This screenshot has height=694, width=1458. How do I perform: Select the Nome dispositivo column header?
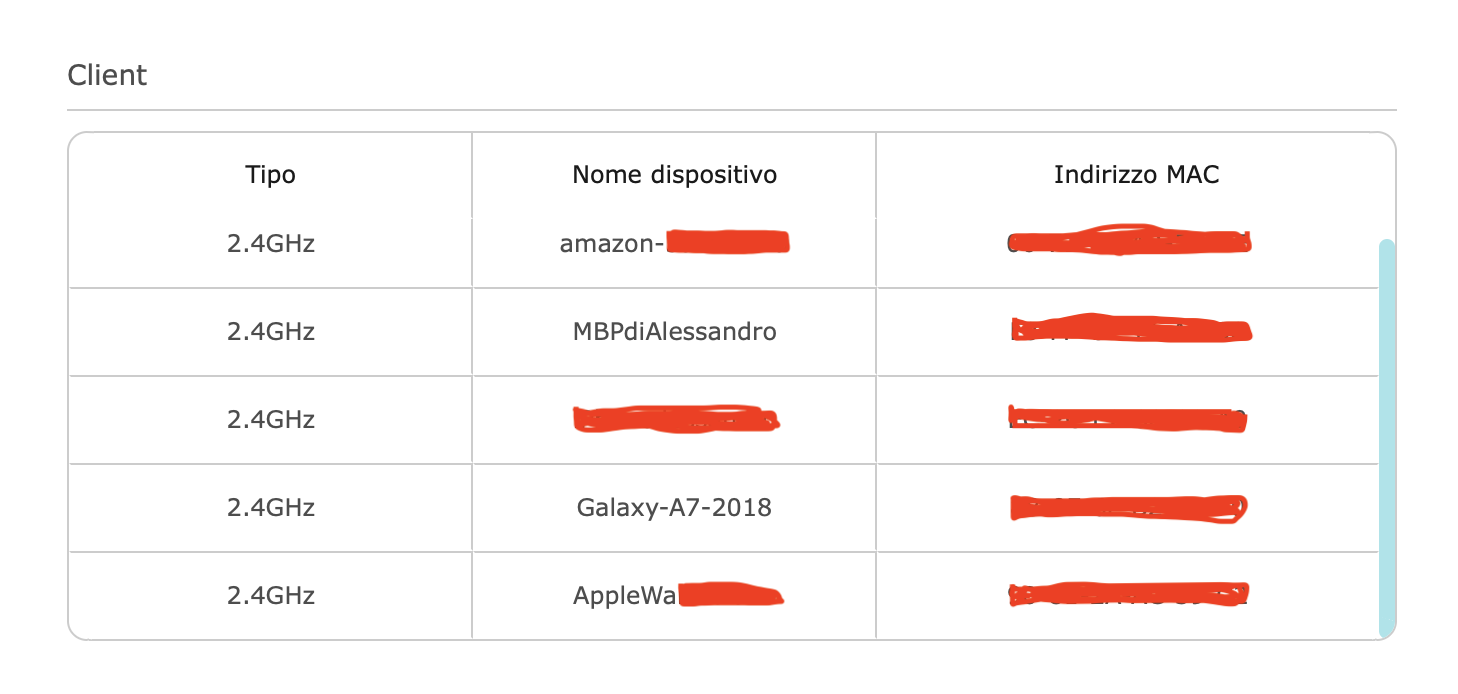(674, 175)
